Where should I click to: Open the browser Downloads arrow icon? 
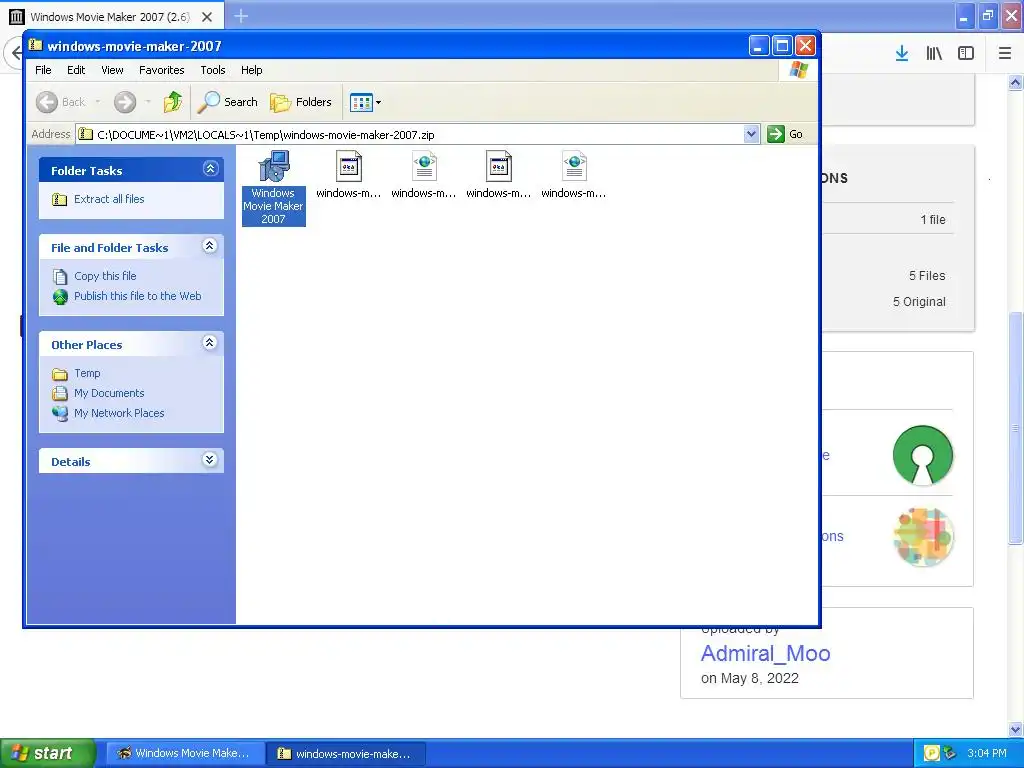[x=902, y=54]
